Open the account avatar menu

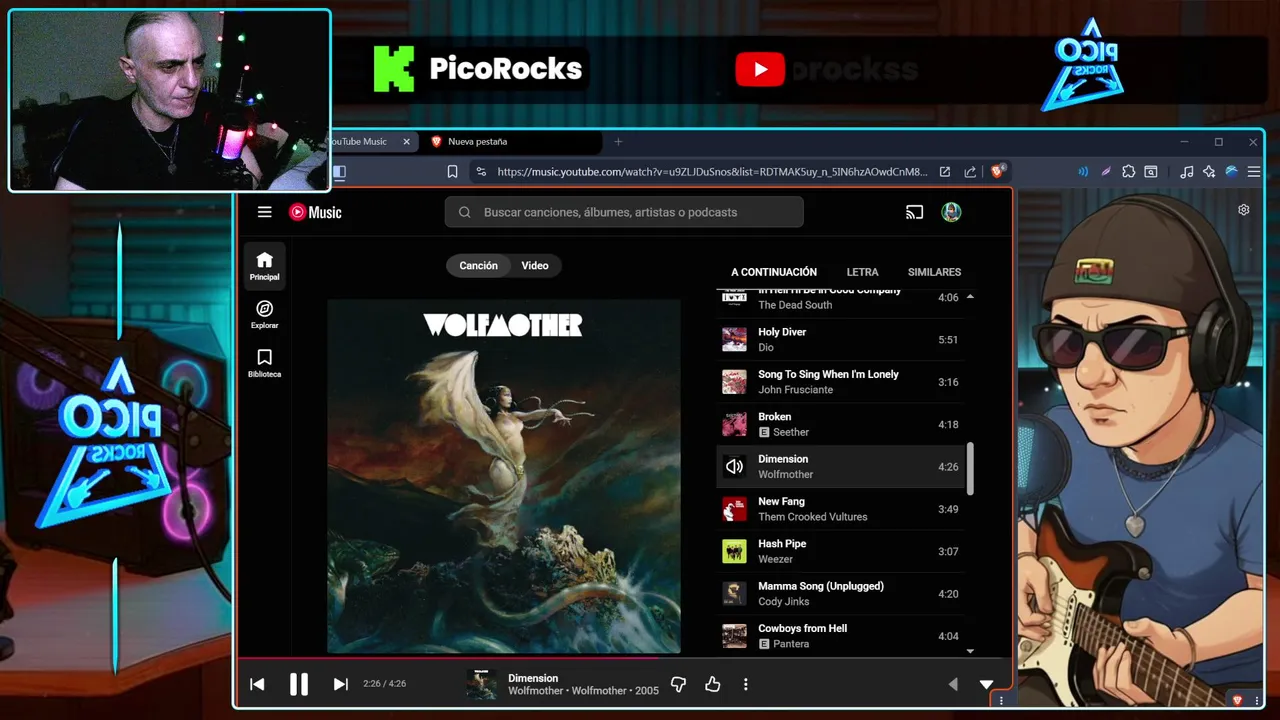pyautogui.click(x=951, y=212)
